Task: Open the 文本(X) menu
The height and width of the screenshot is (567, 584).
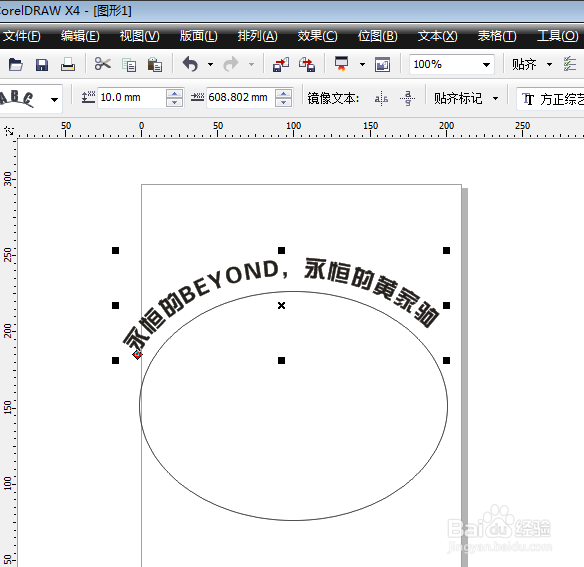Action: click(437, 36)
